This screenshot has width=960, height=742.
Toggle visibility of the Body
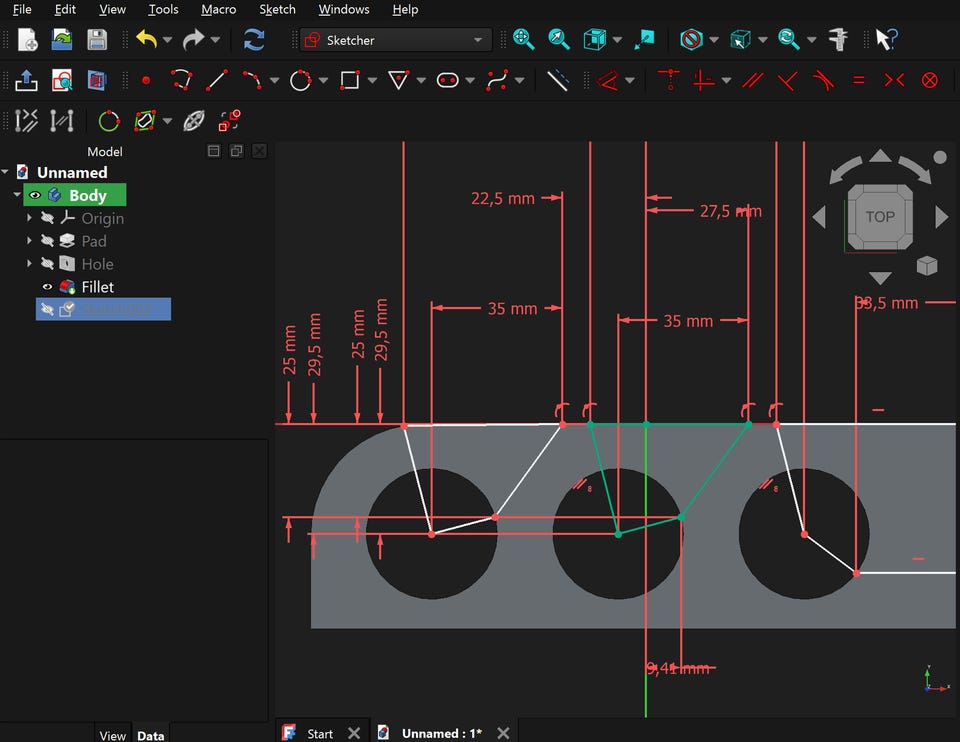[x=35, y=195]
